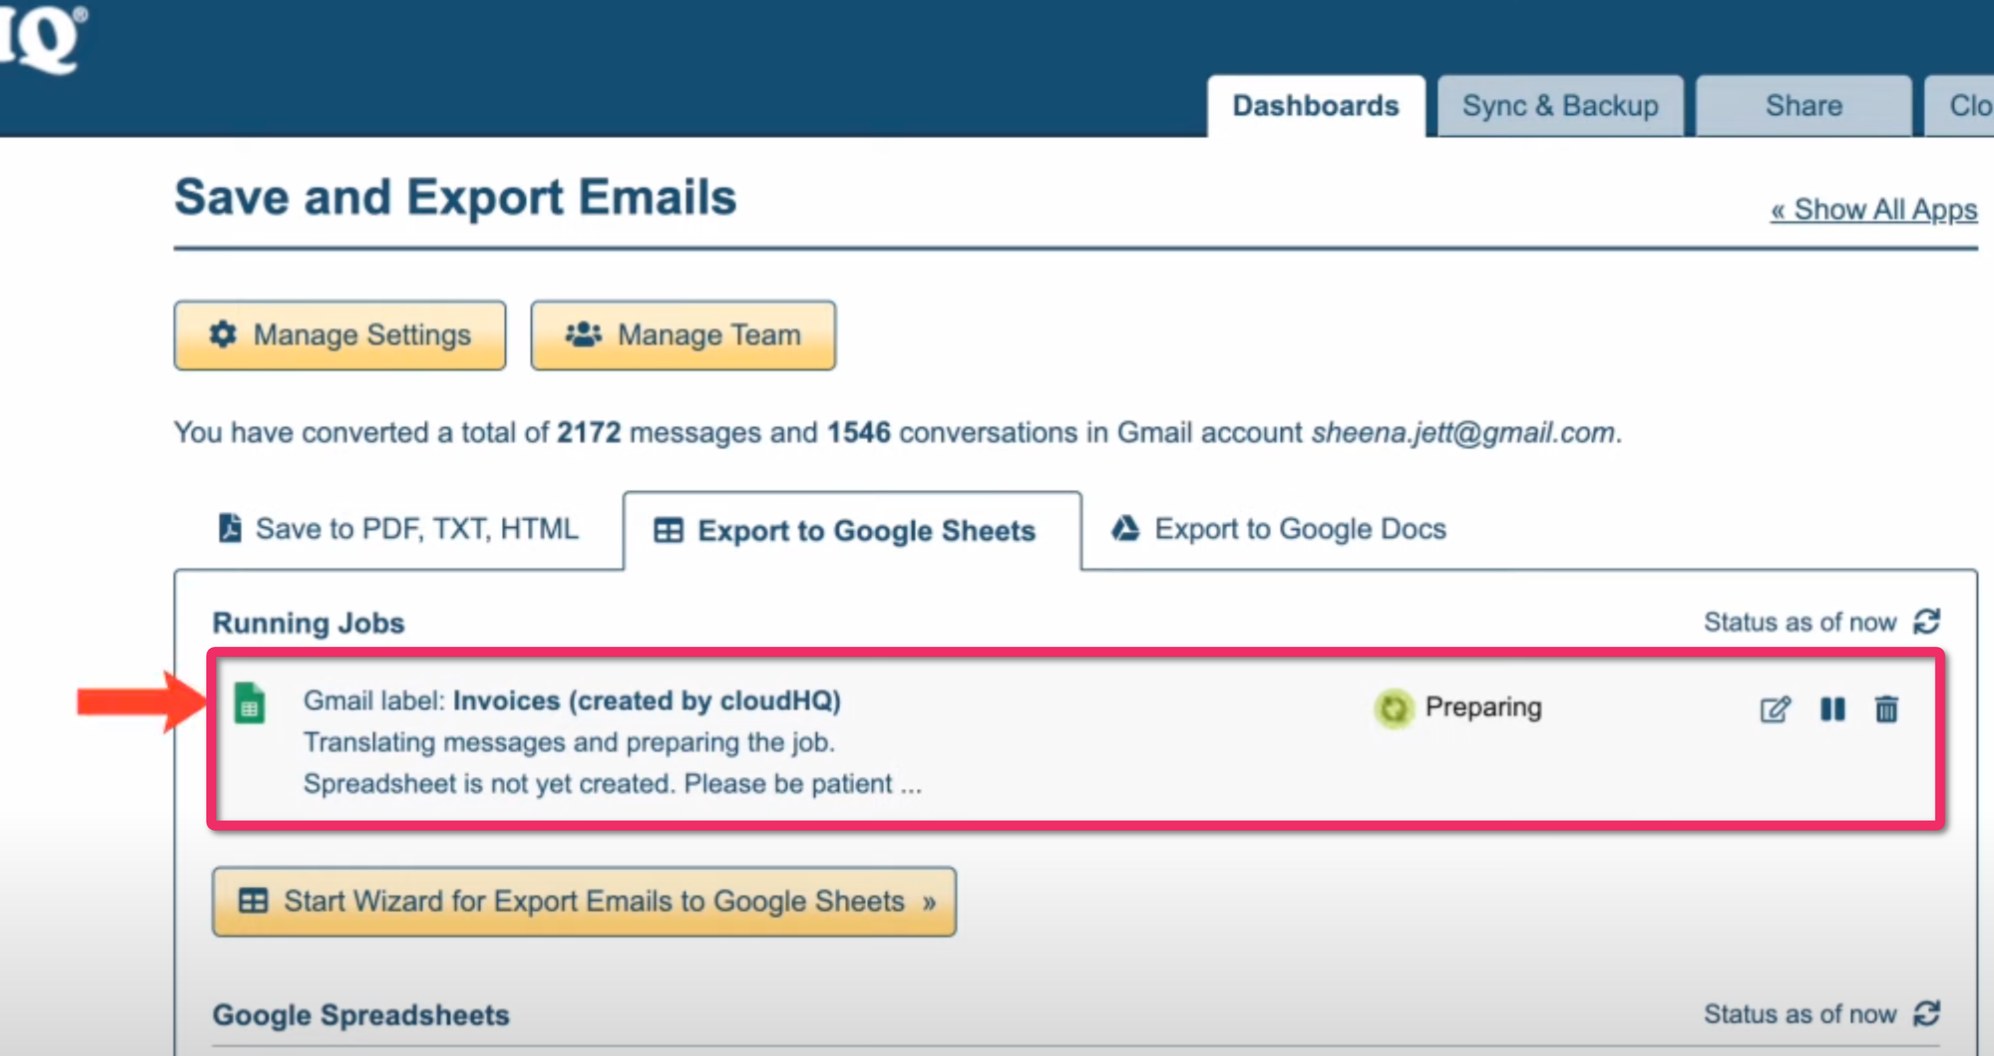Click the 2172 messages count
The height and width of the screenshot is (1056, 1994).
pos(589,433)
